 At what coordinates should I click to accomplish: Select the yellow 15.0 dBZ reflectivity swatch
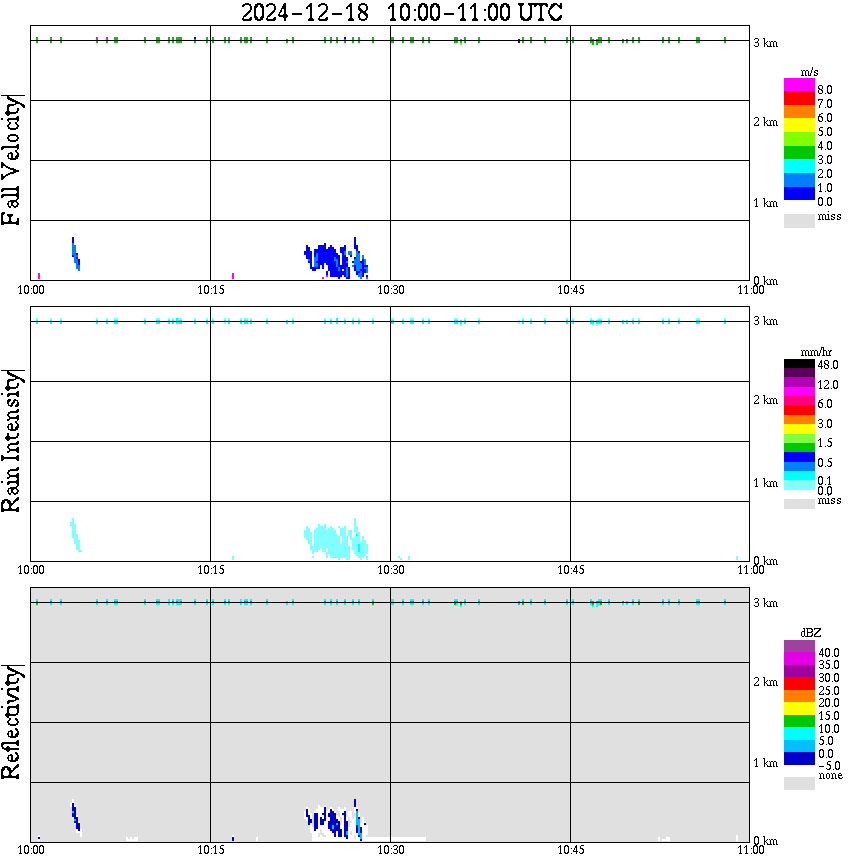coord(799,709)
